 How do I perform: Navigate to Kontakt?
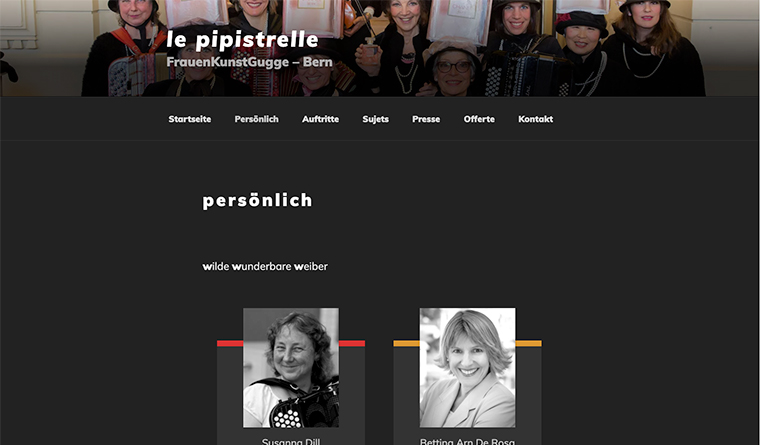point(536,119)
